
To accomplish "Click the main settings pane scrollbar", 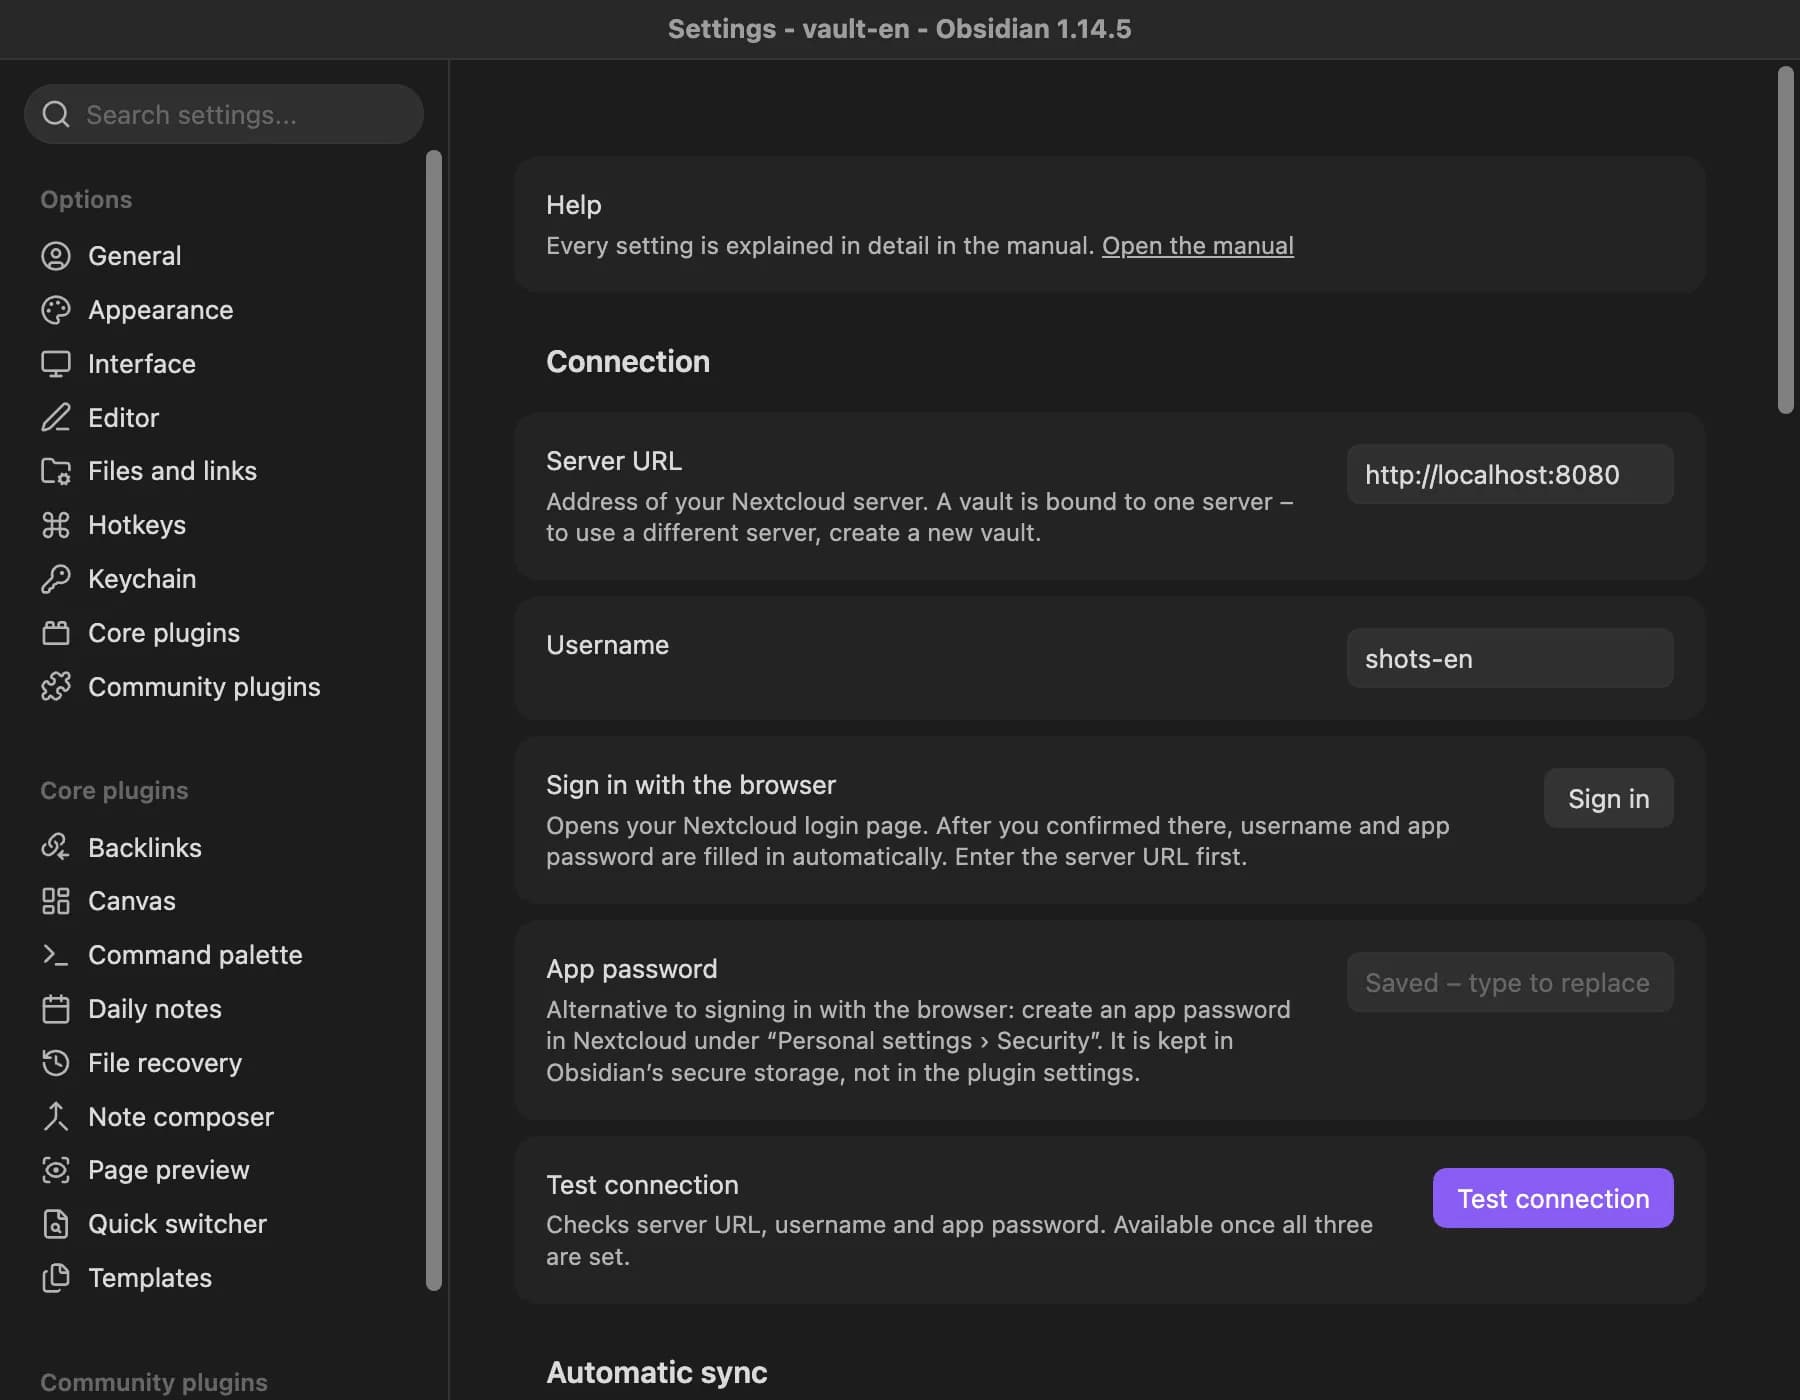I will pyautogui.click(x=1786, y=240).
